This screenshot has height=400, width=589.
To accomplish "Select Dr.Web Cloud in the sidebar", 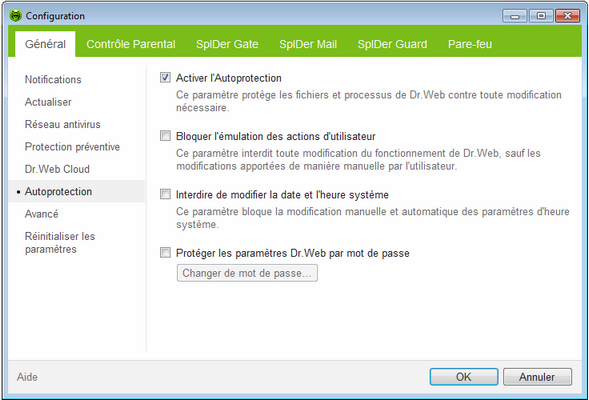I will click(57, 169).
